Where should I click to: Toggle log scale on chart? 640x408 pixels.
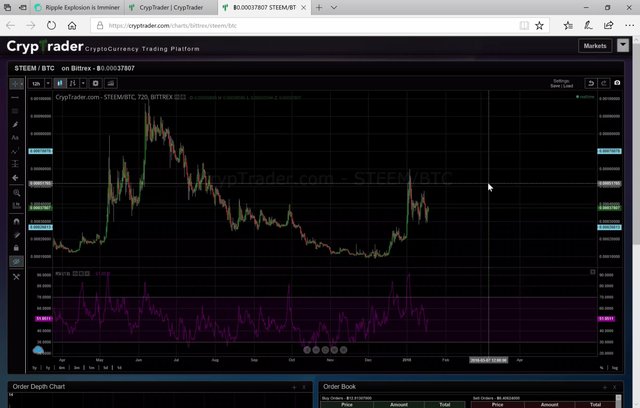tap(614, 368)
